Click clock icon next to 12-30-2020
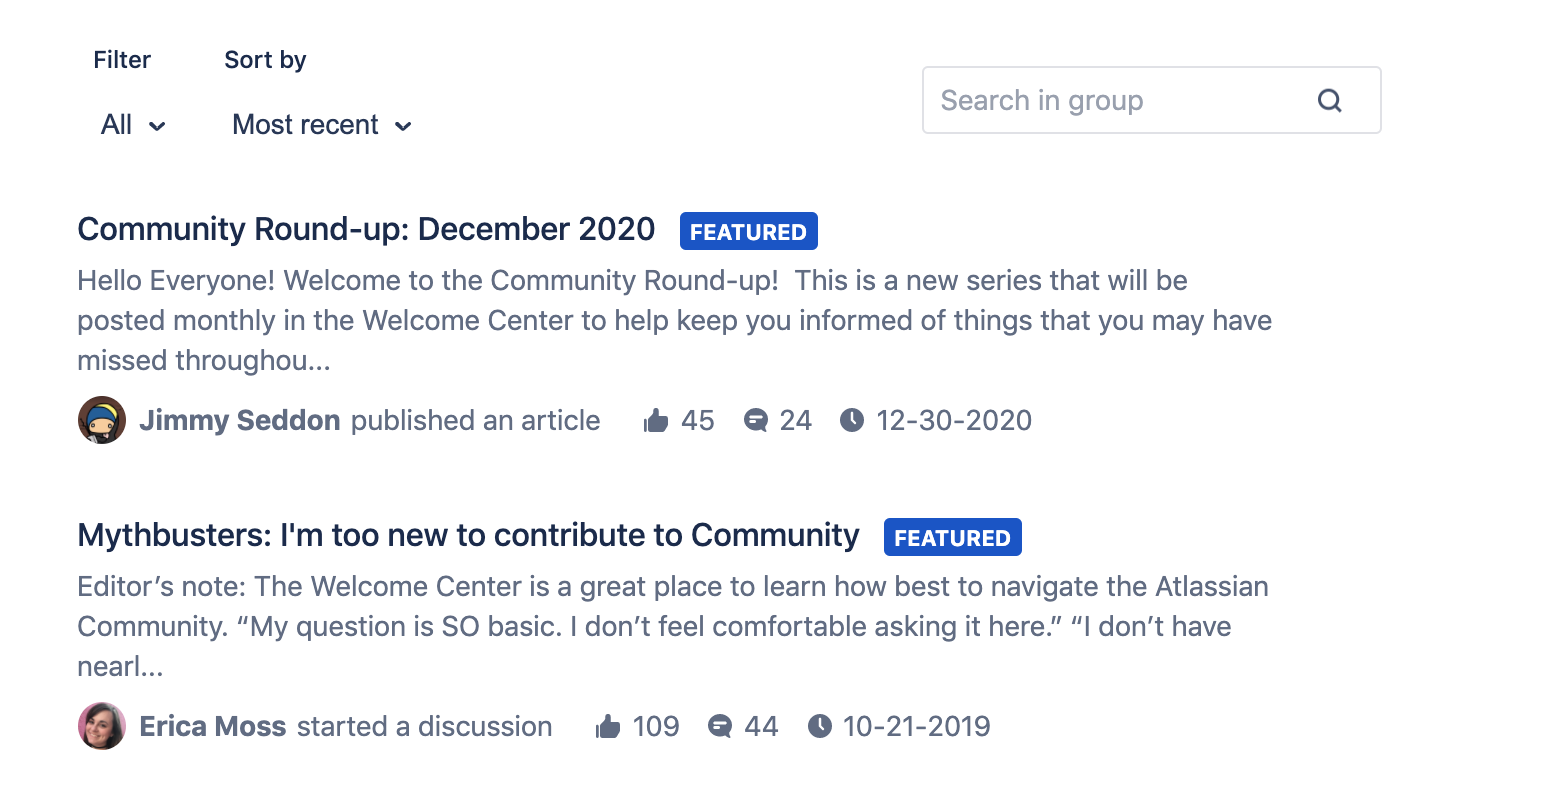Viewport: 1564px width, 786px height. click(x=852, y=420)
